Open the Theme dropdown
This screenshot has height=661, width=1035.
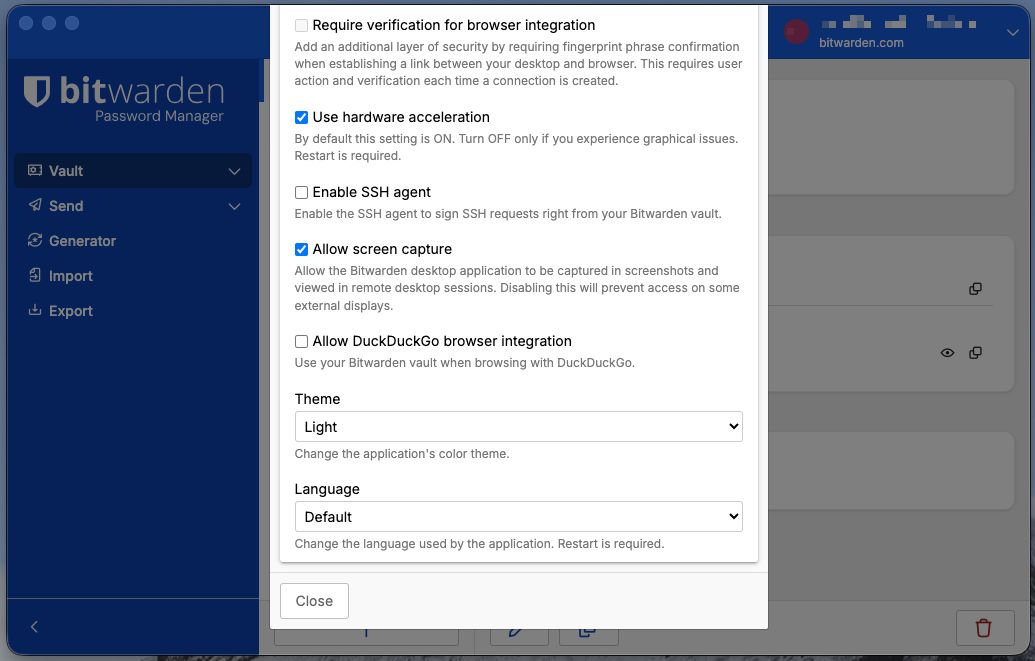pyautogui.click(x=518, y=426)
